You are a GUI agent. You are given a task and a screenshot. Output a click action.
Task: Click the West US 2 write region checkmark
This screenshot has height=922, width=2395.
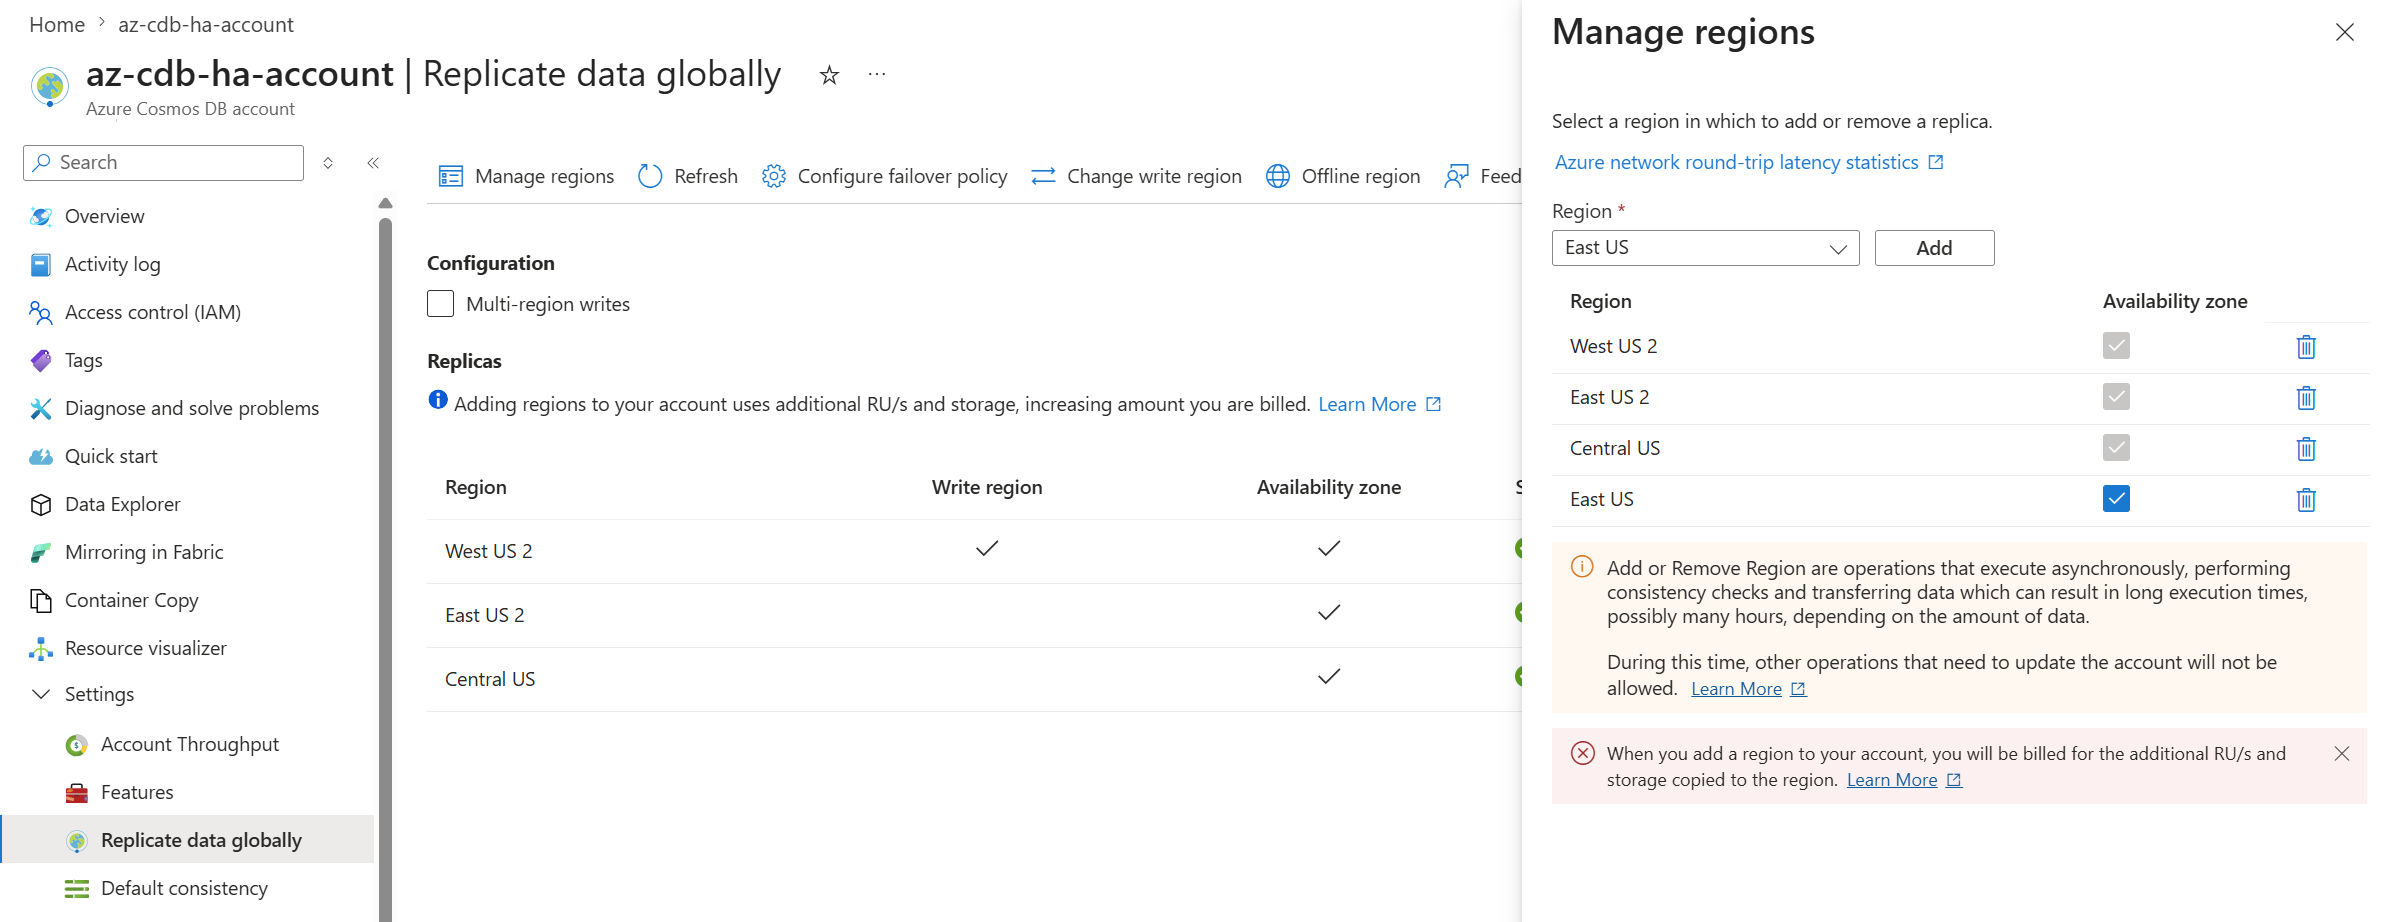coord(987,548)
